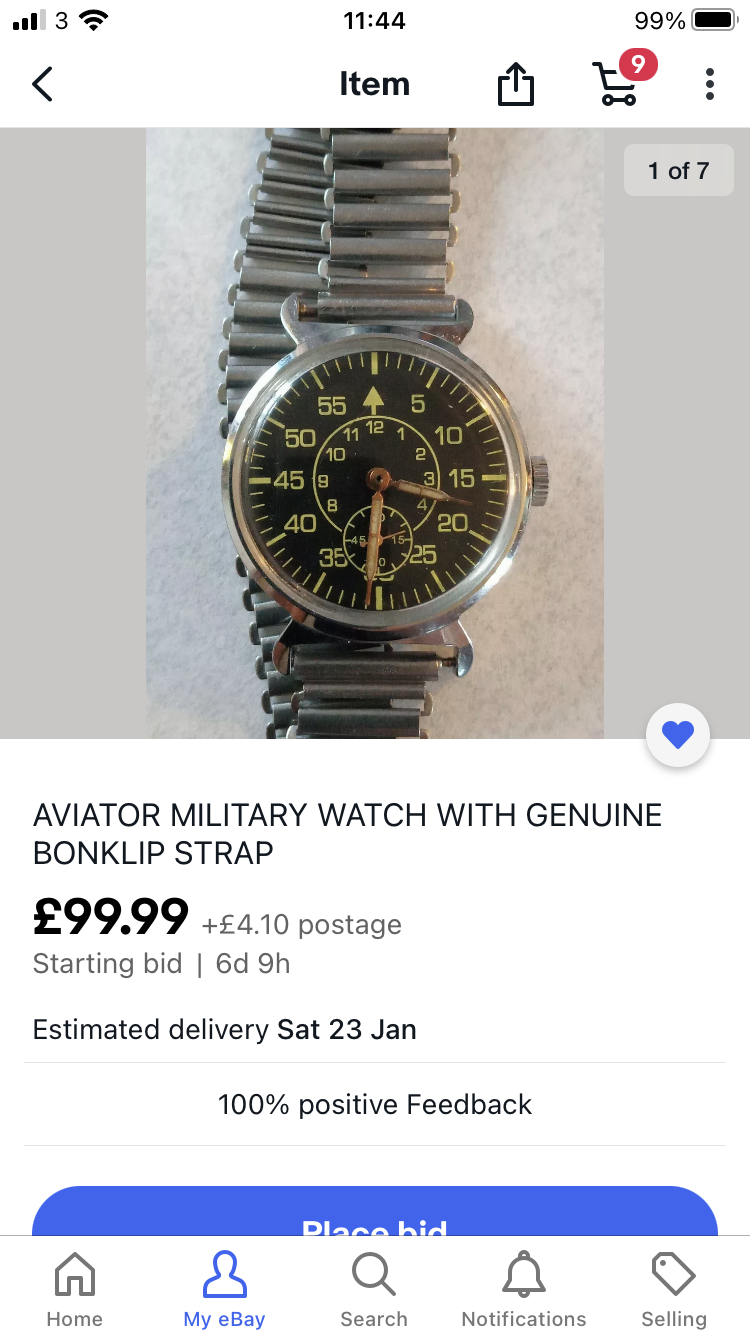Open the aviator watch photo
The image size is (750, 1334).
(375, 433)
